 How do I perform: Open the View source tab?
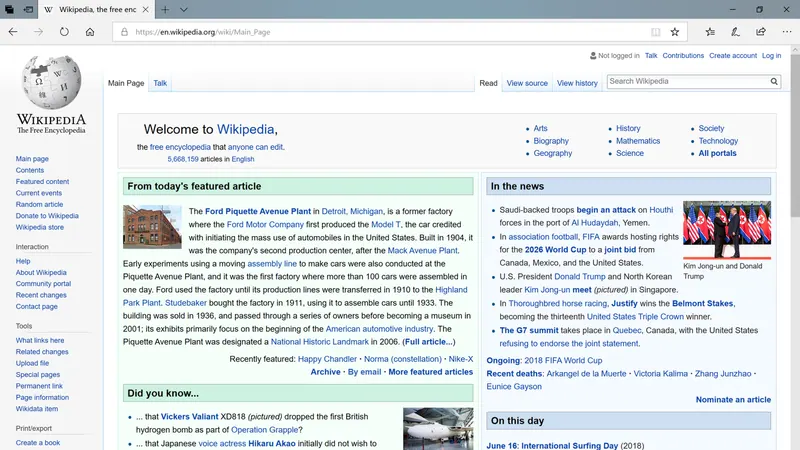tap(527, 83)
